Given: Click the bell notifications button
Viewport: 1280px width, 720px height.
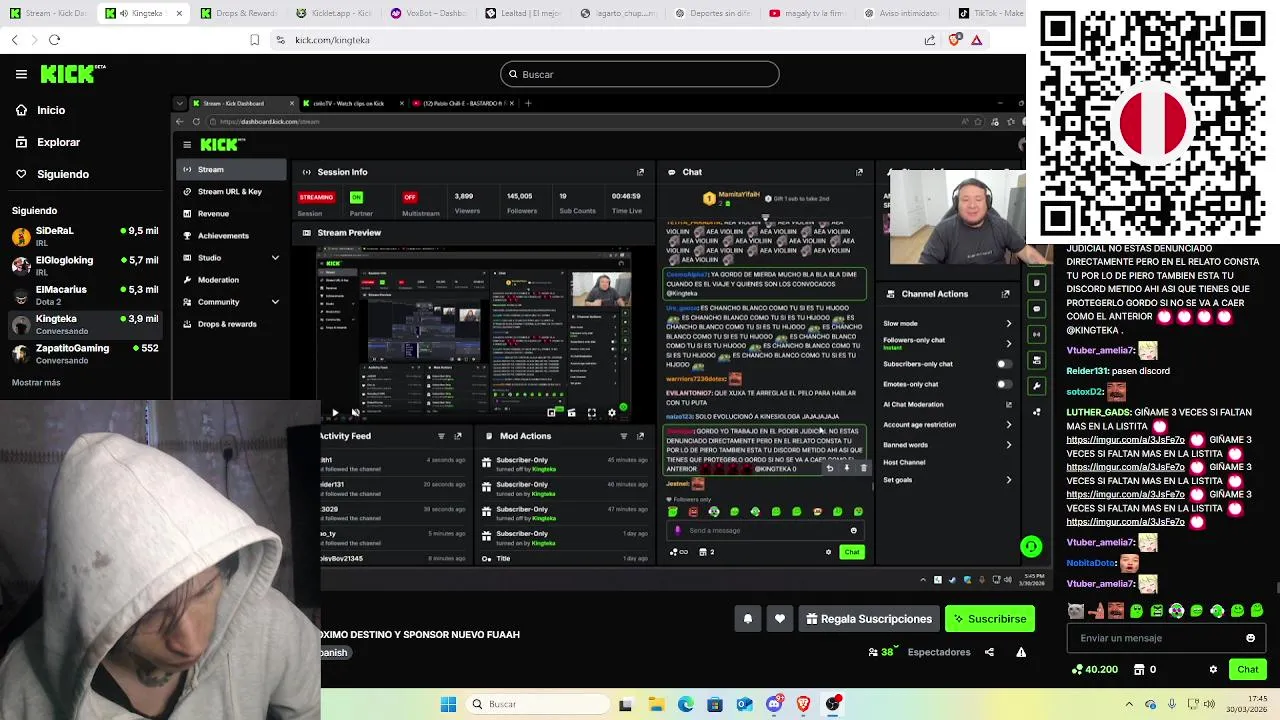Looking at the screenshot, I should pyautogui.click(x=748, y=619).
